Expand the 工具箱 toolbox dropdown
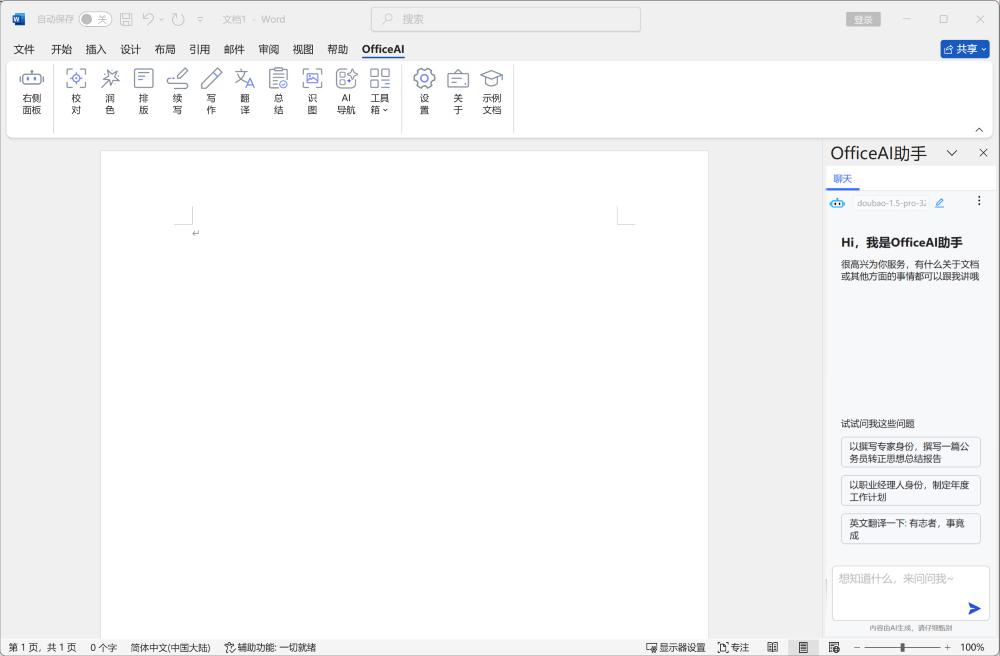This screenshot has height=656, width=1000. [x=380, y=91]
